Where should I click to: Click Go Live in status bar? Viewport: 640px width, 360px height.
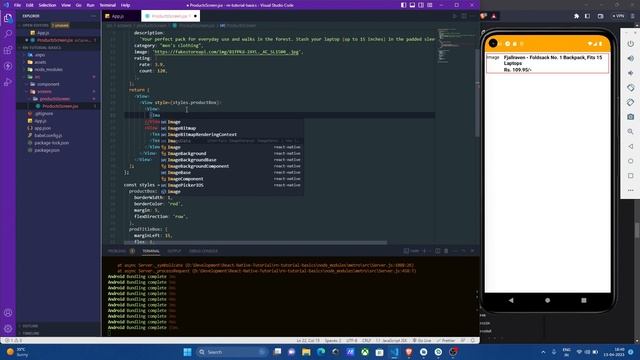pos(422,340)
